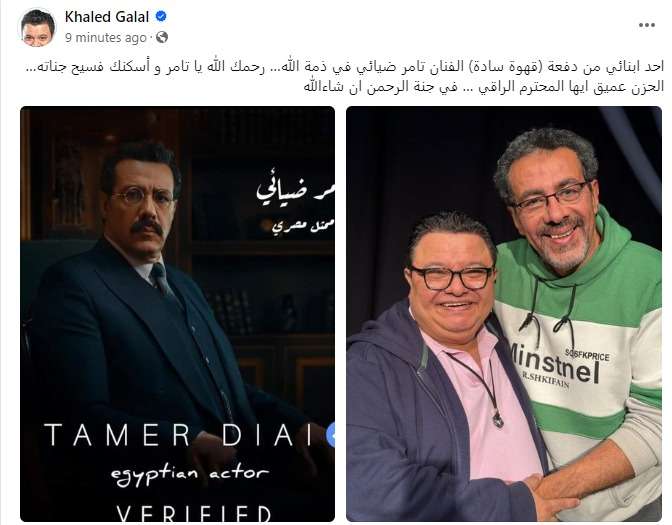Click the globe public audience icon
Image resolution: width=672 pixels, height=525 pixels.
[x=162, y=38]
